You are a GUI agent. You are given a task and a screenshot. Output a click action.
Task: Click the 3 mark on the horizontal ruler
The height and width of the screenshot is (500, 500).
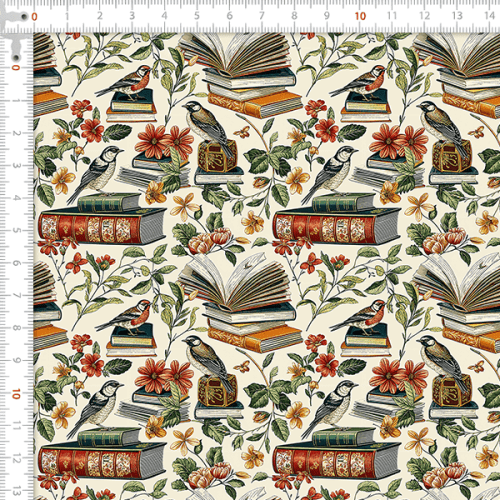pyautogui.click(x=132, y=16)
